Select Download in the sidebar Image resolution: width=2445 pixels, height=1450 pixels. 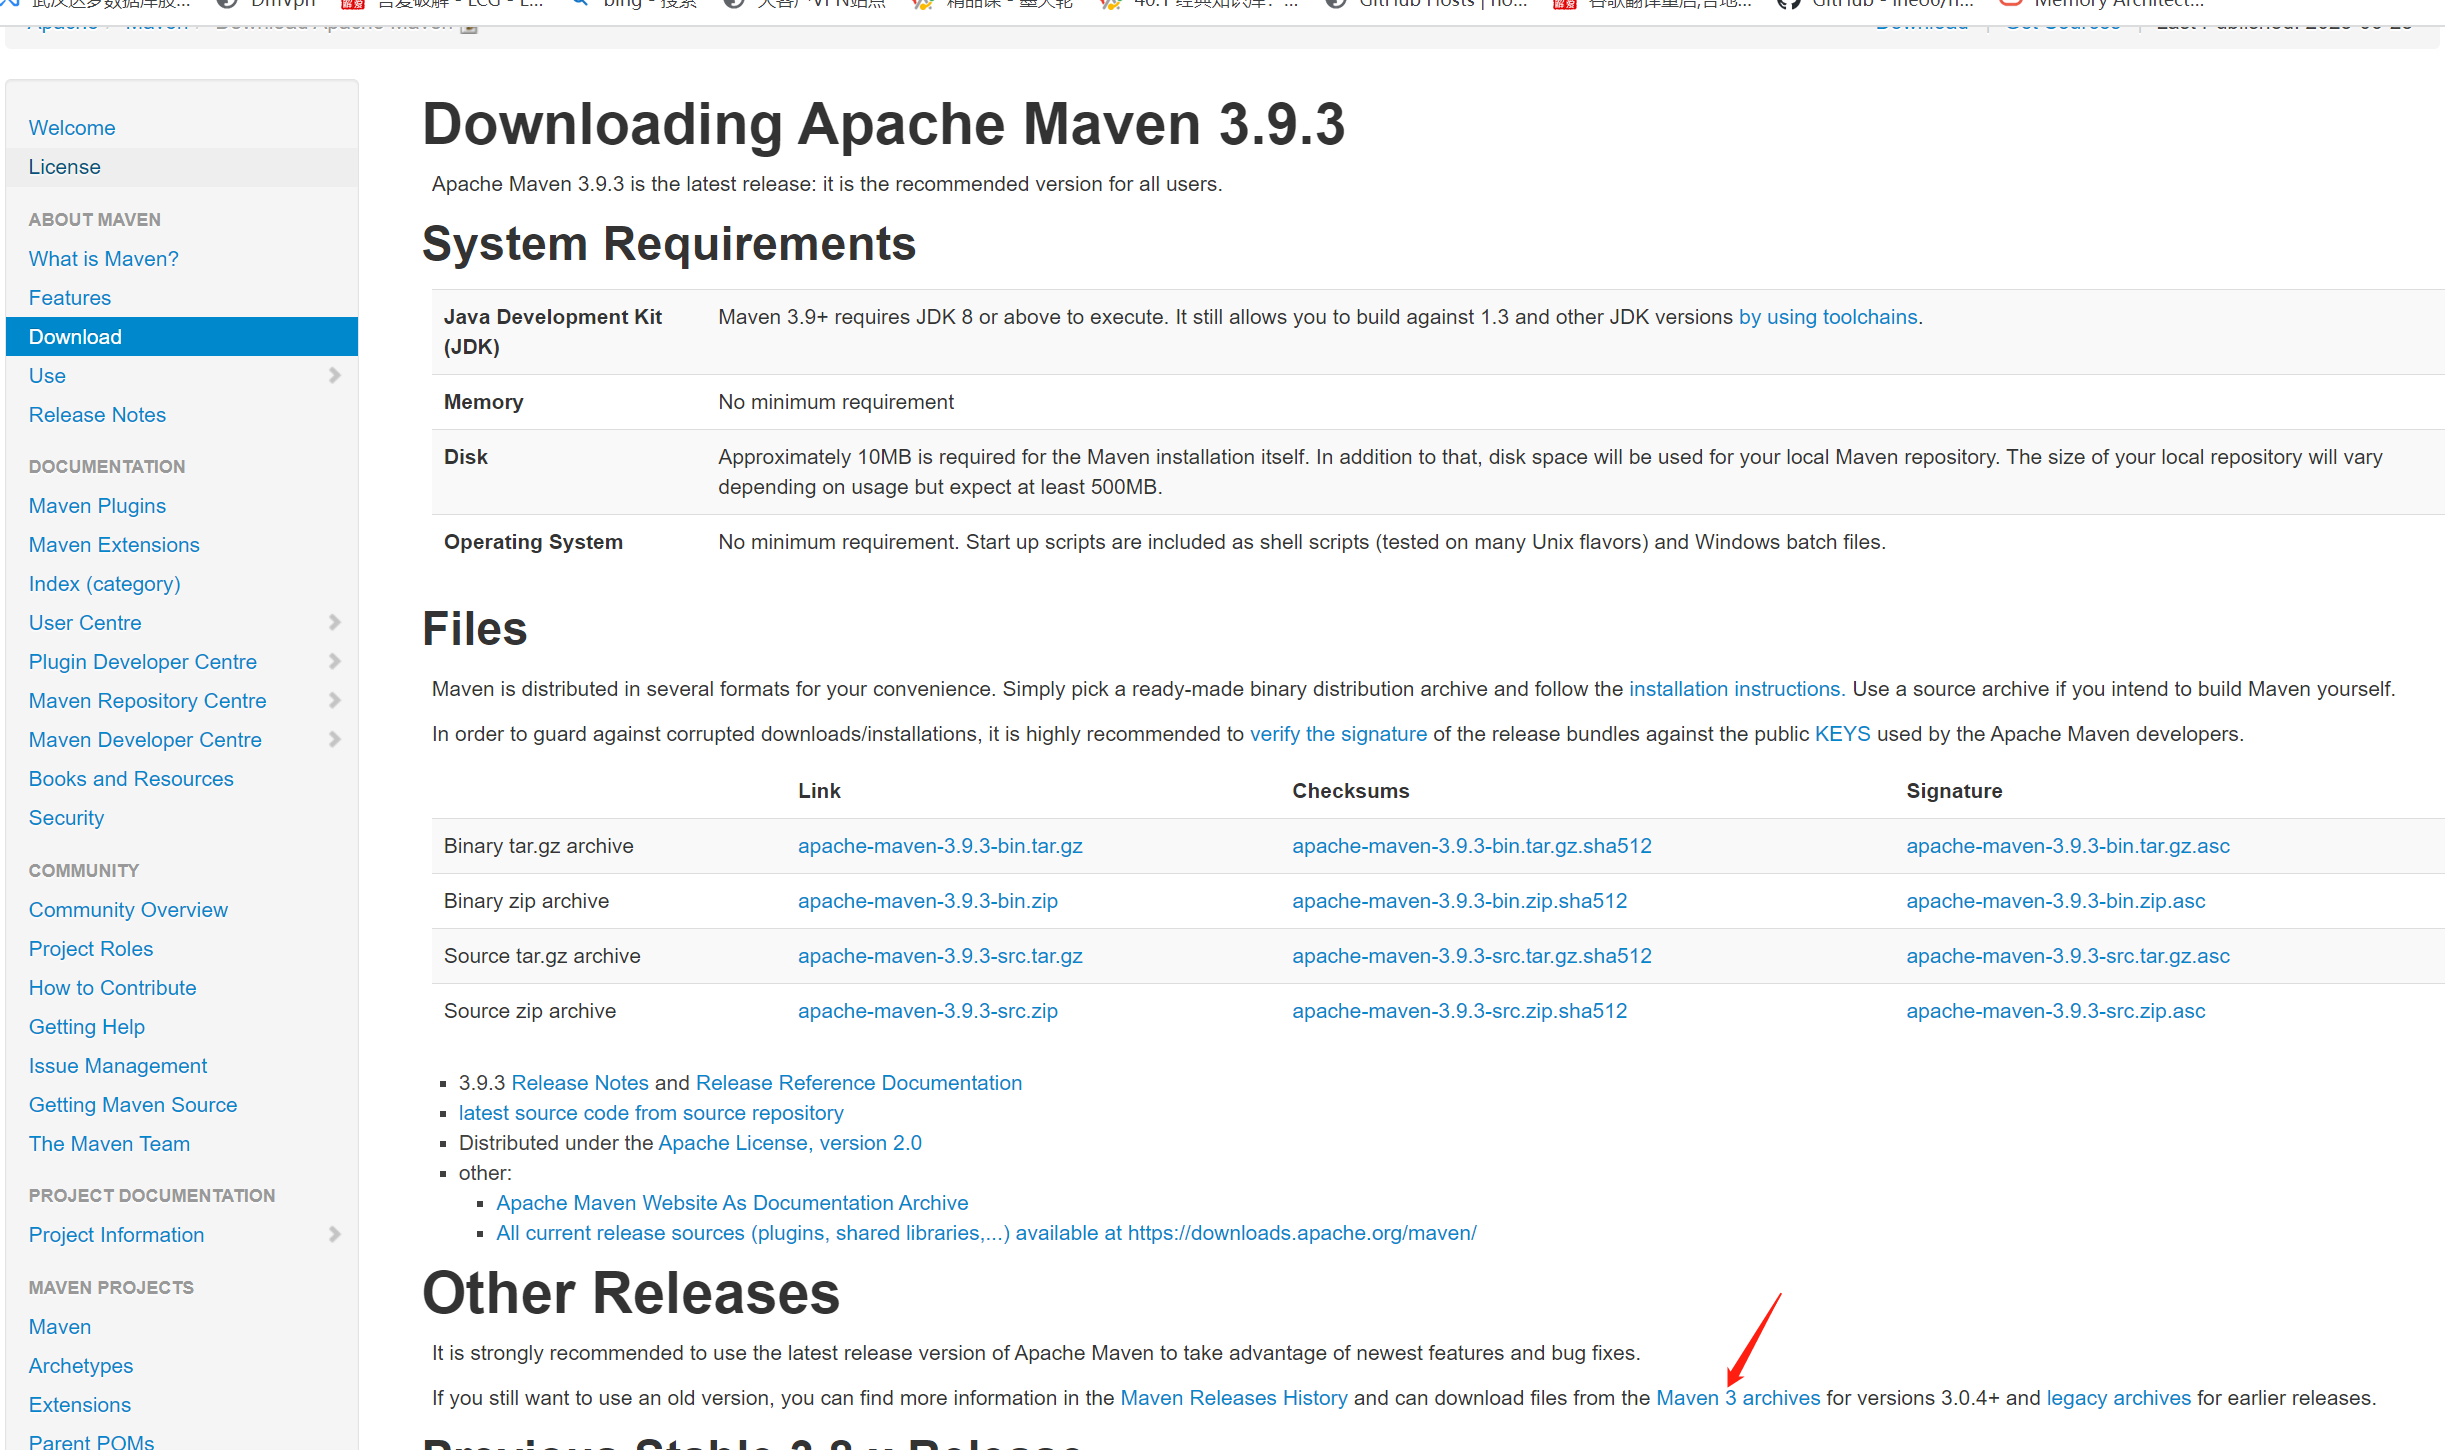click(x=75, y=337)
